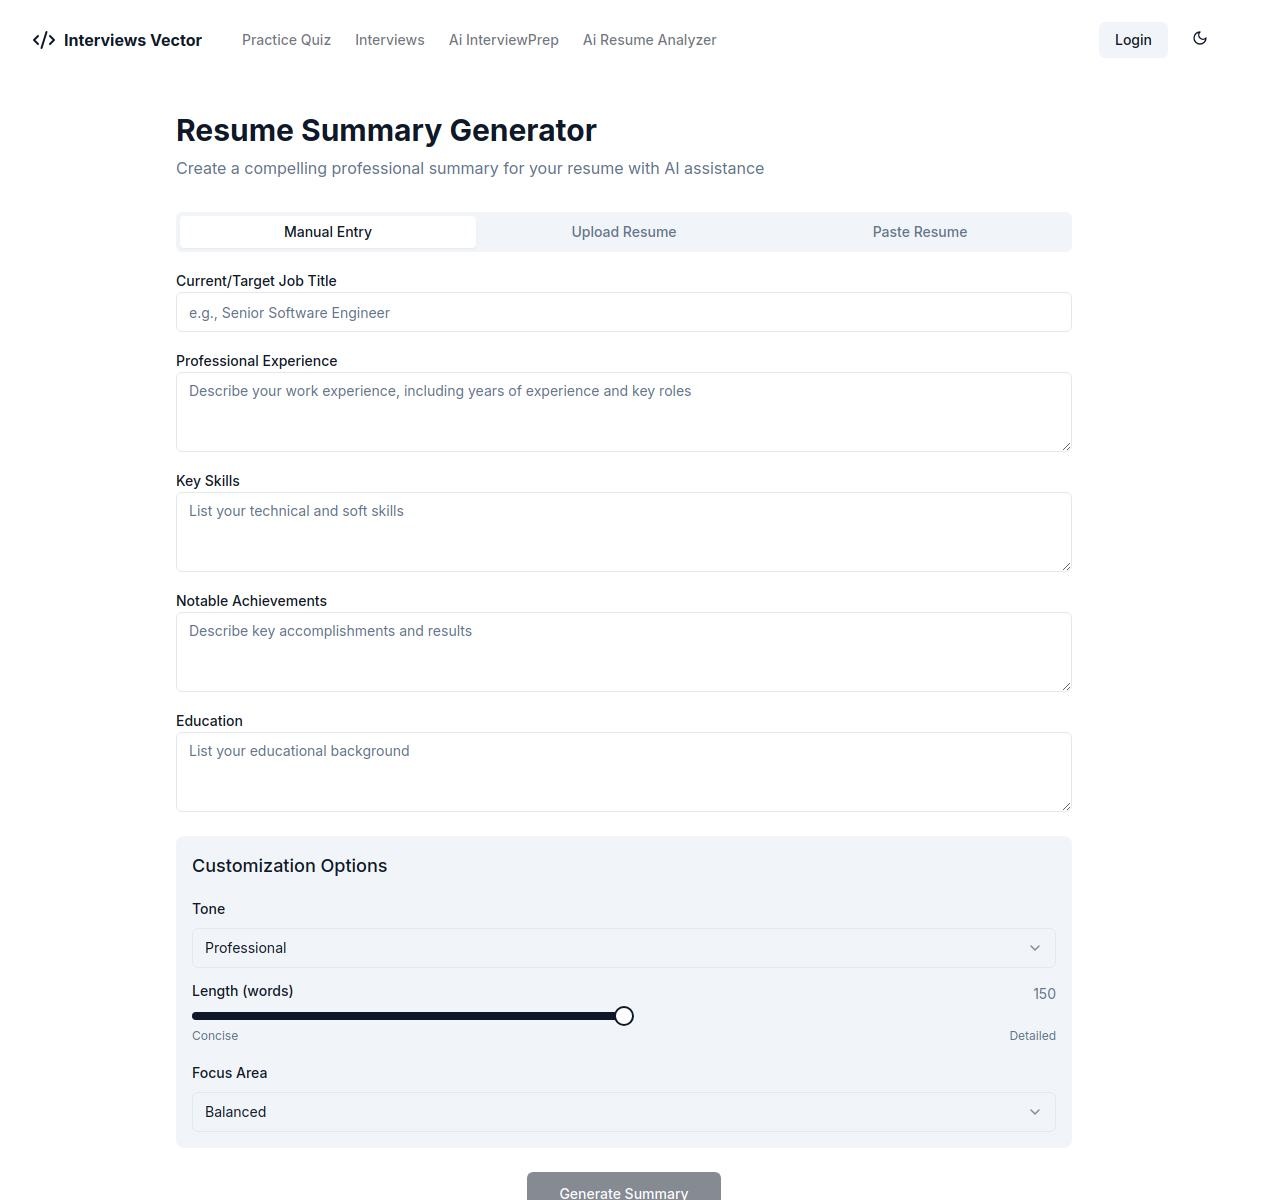Grab the Education textarea resize handle
Screen dimensions: 1280x1200
(x=1066, y=806)
